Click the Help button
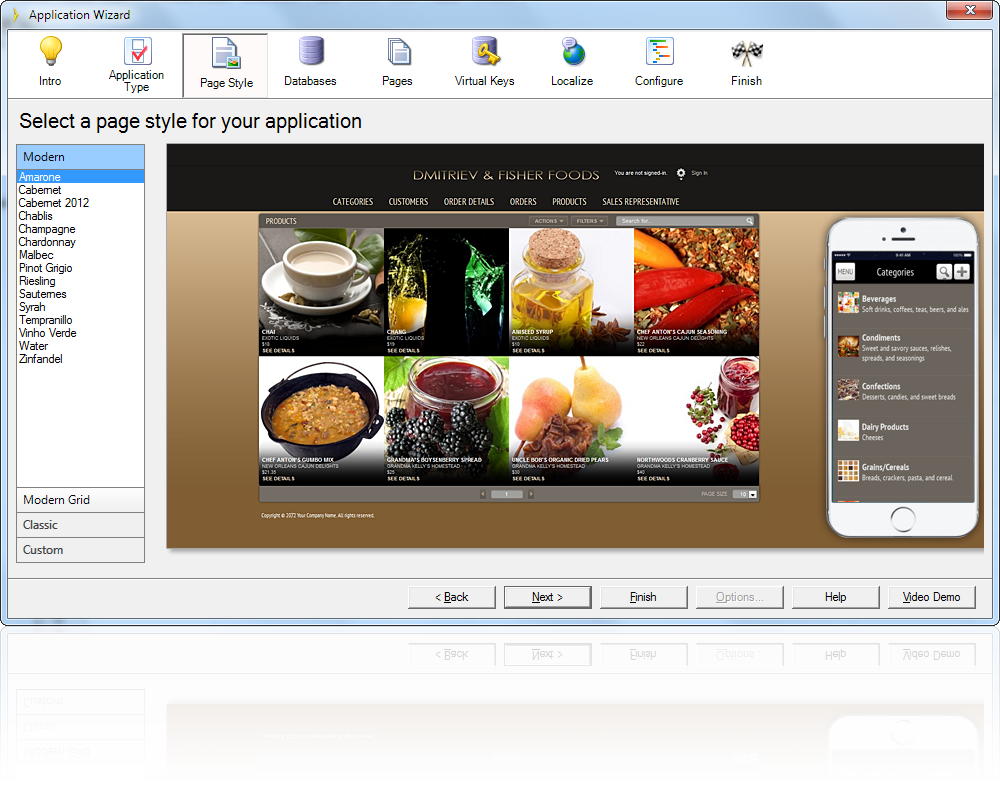 tap(835, 597)
